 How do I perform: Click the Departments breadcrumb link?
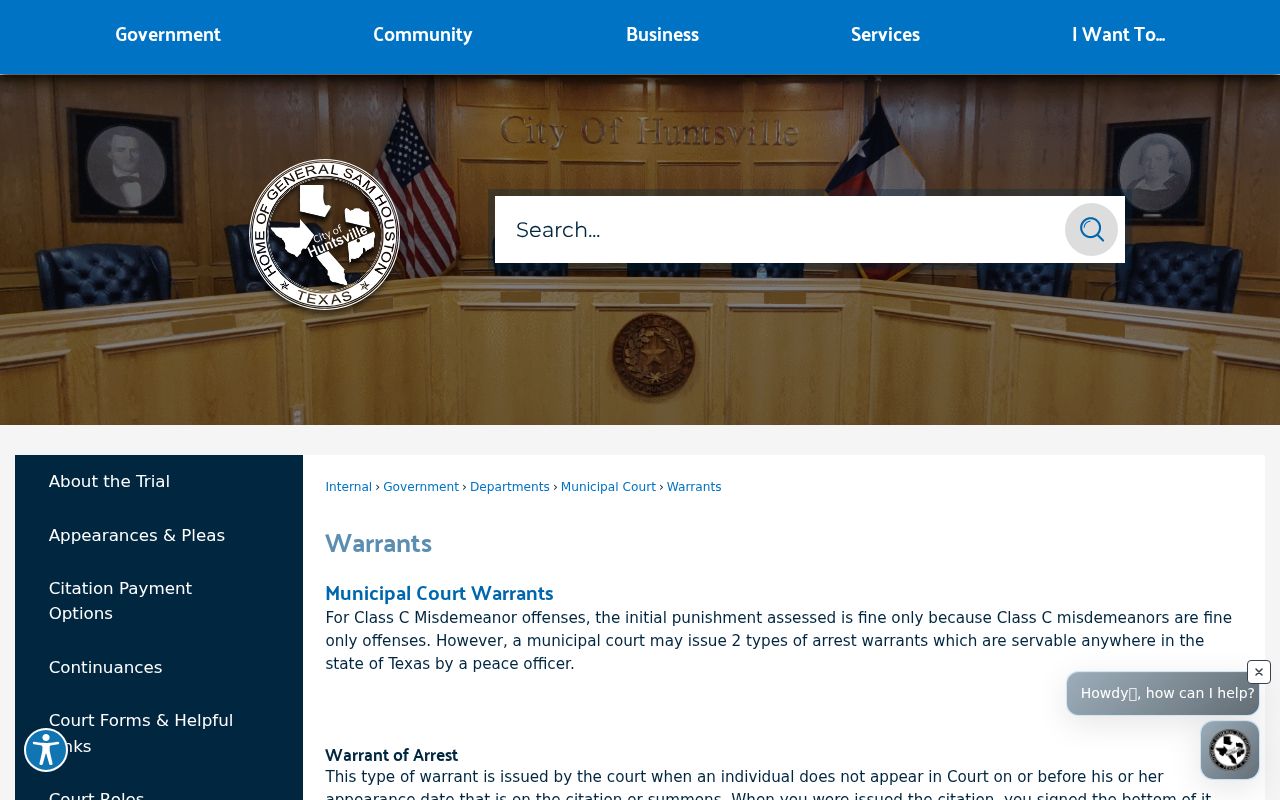pyautogui.click(x=510, y=487)
